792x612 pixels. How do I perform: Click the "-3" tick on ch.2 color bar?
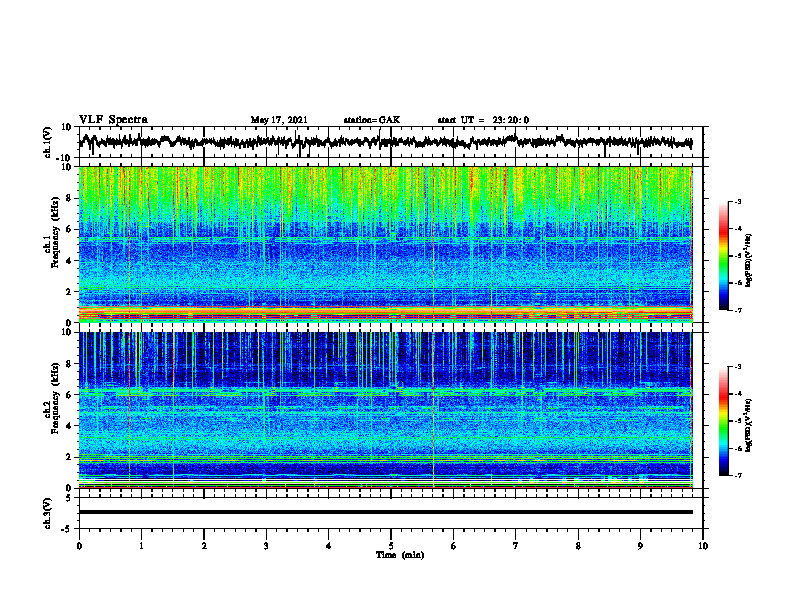pos(738,367)
